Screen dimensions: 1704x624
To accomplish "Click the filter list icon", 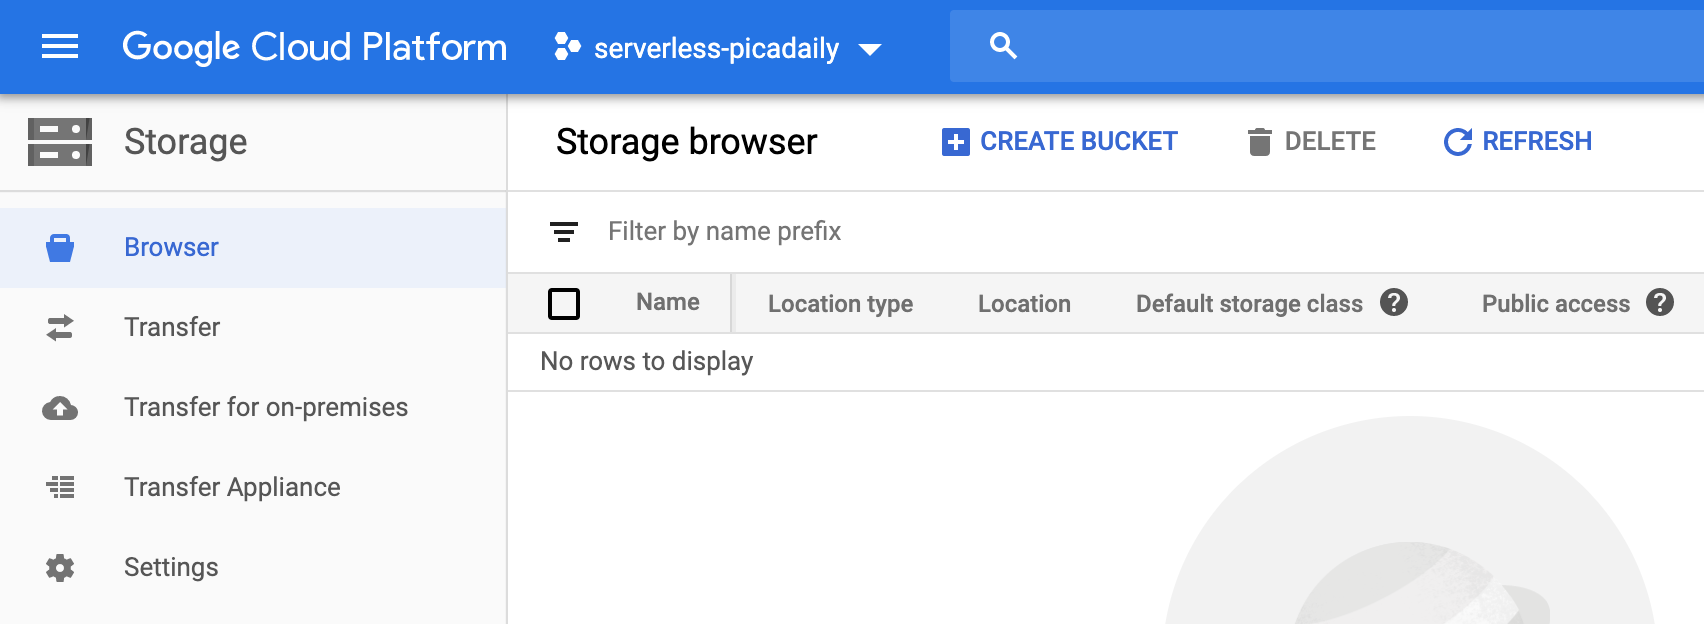I will click(x=564, y=232).
